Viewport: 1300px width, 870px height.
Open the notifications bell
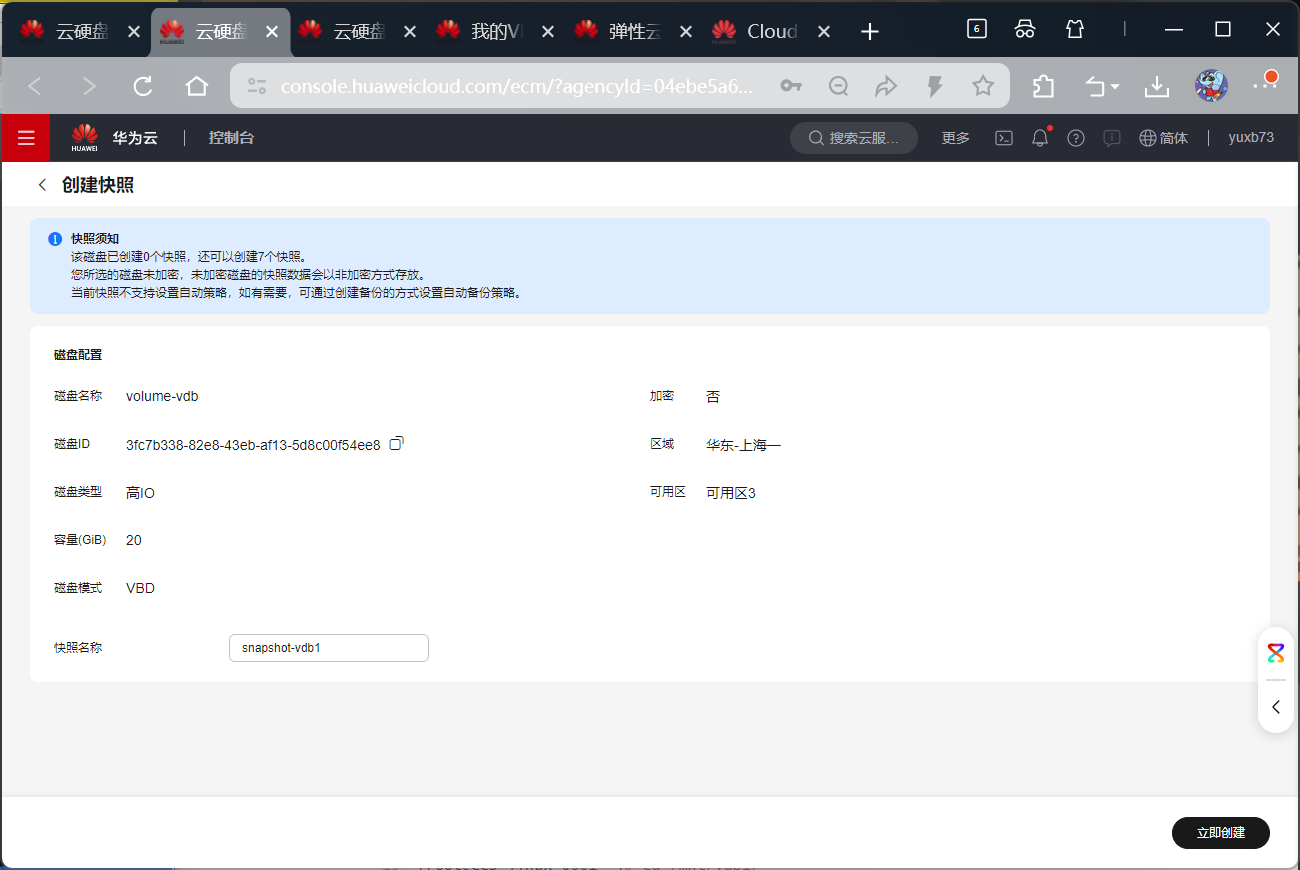pos(1040,138)
